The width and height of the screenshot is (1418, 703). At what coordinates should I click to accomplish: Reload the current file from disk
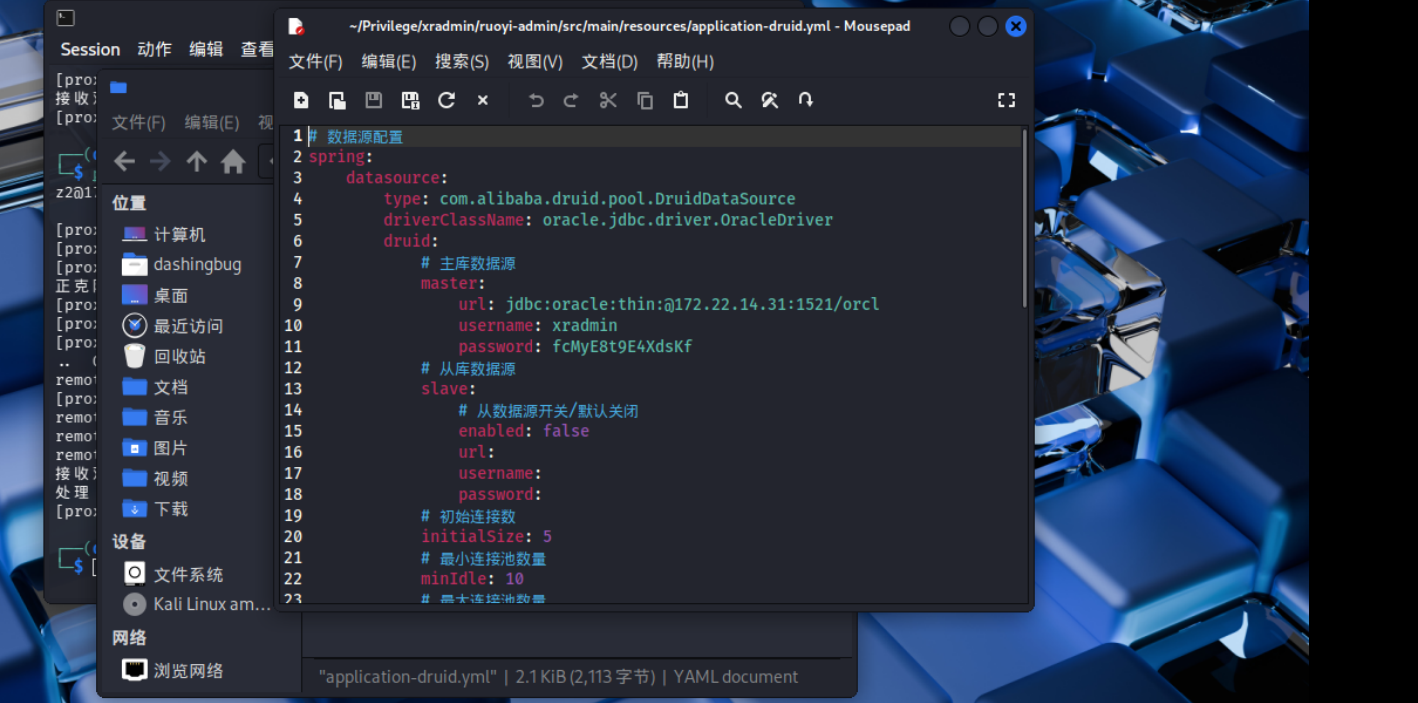[x=446, y=100]
